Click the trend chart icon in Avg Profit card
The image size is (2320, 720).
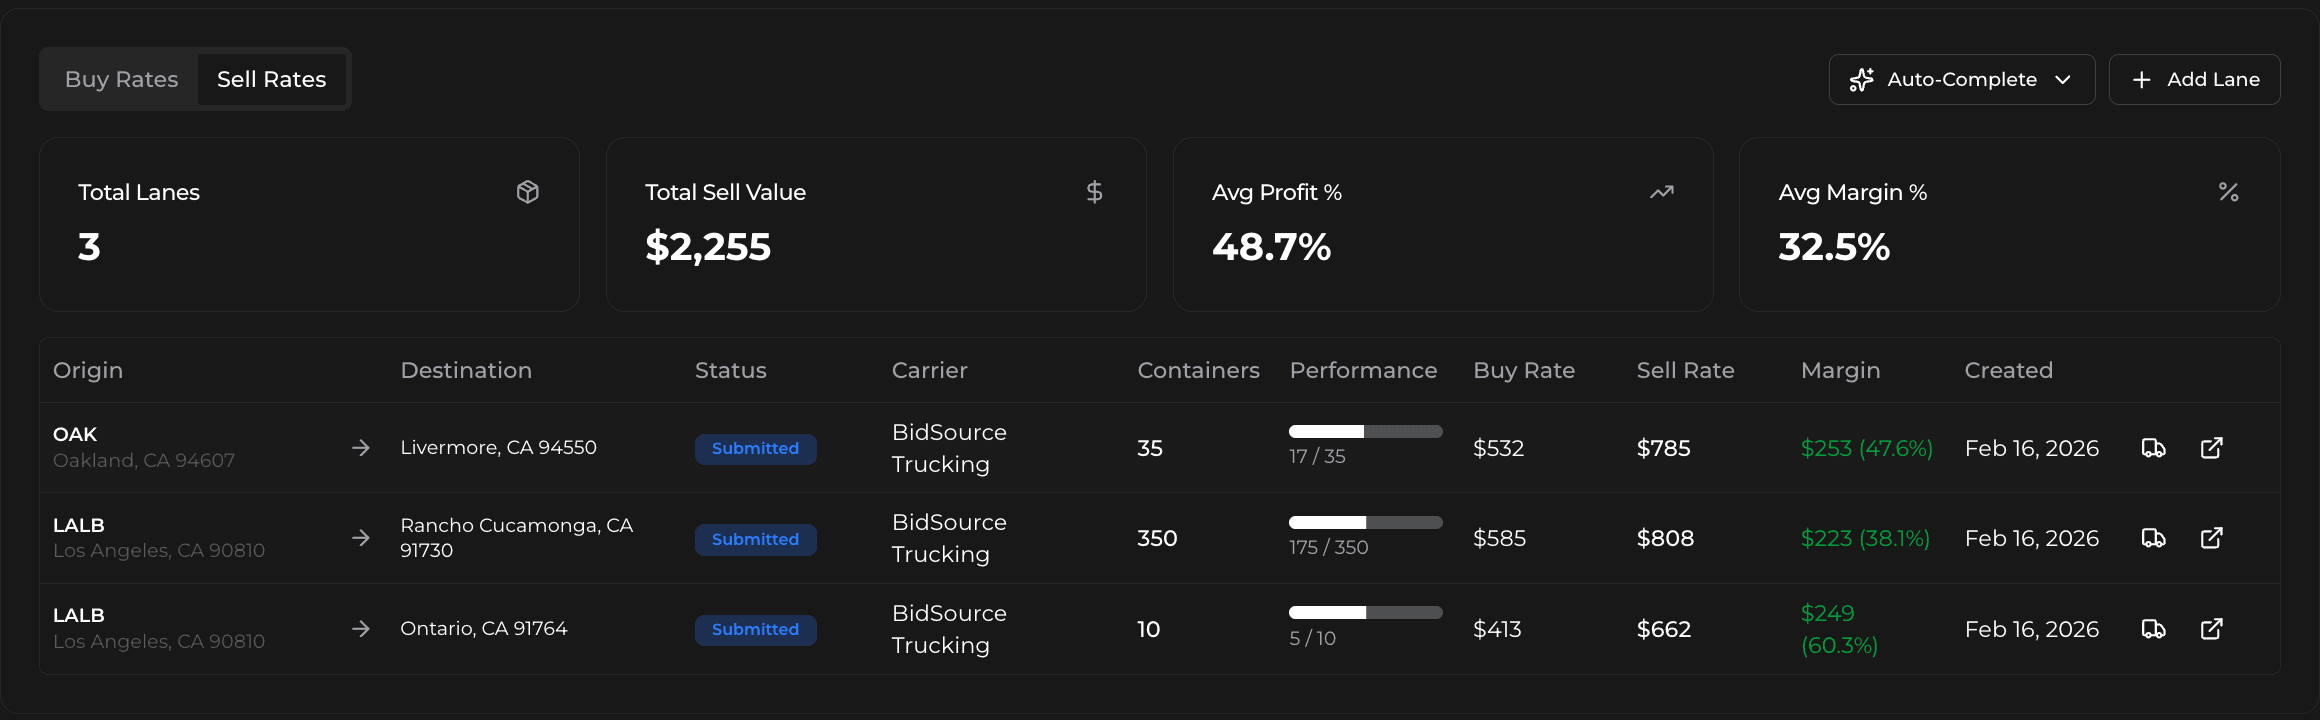pos(1661,191)
